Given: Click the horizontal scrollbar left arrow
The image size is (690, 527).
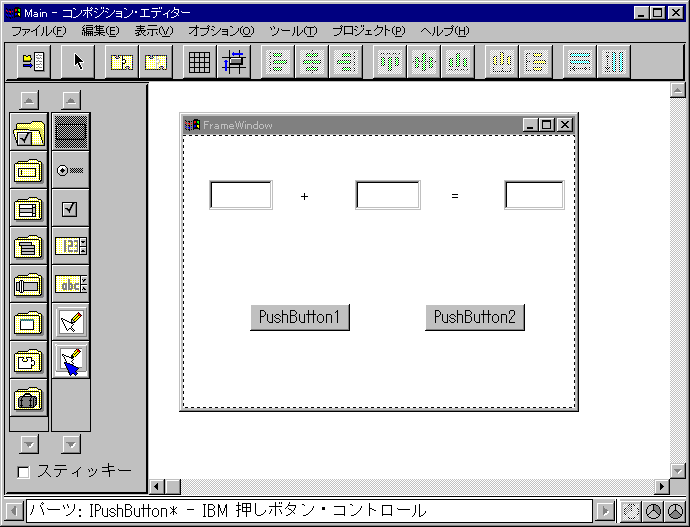Looking at the screenshot, I should point(157,487).
